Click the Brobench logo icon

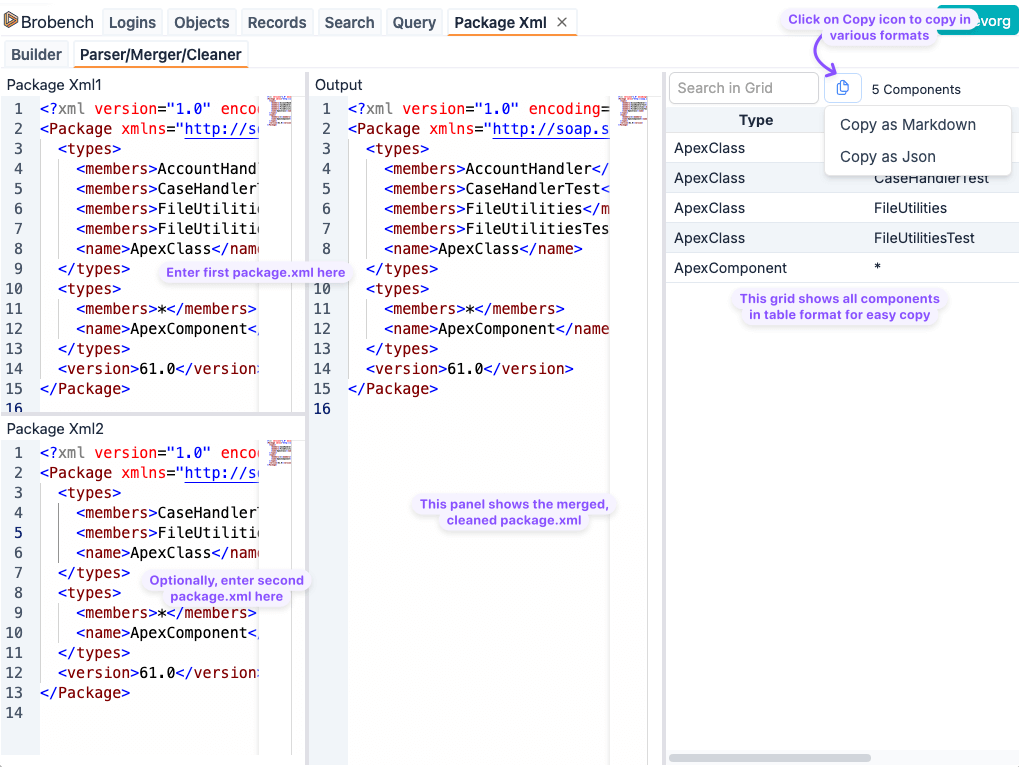point(10,21)
